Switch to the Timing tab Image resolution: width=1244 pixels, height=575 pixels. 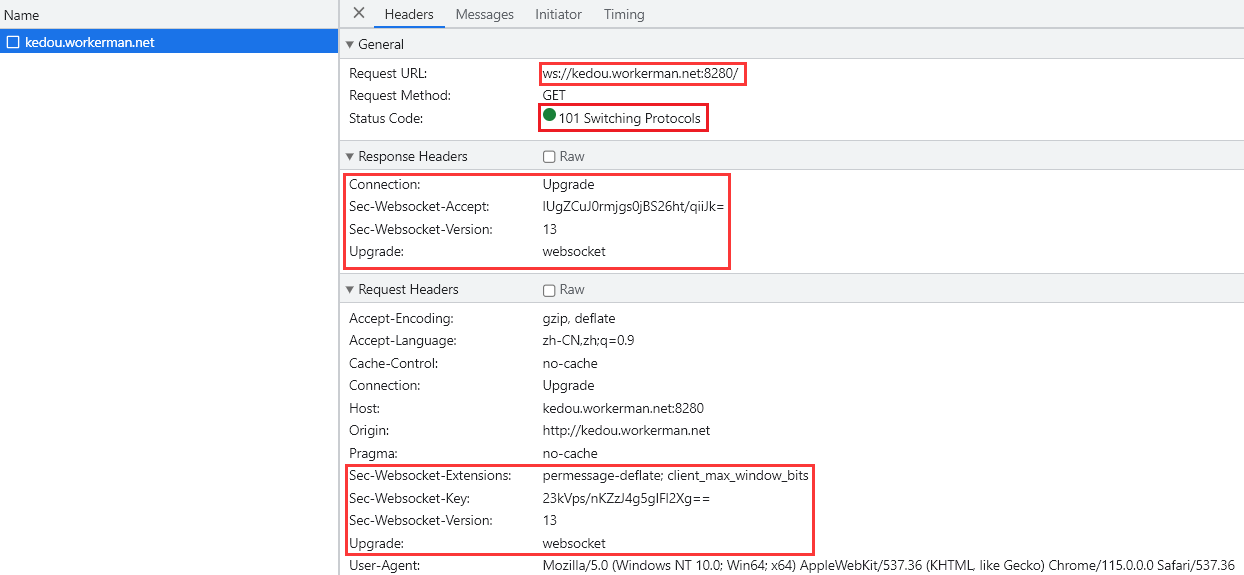[624, 15]
